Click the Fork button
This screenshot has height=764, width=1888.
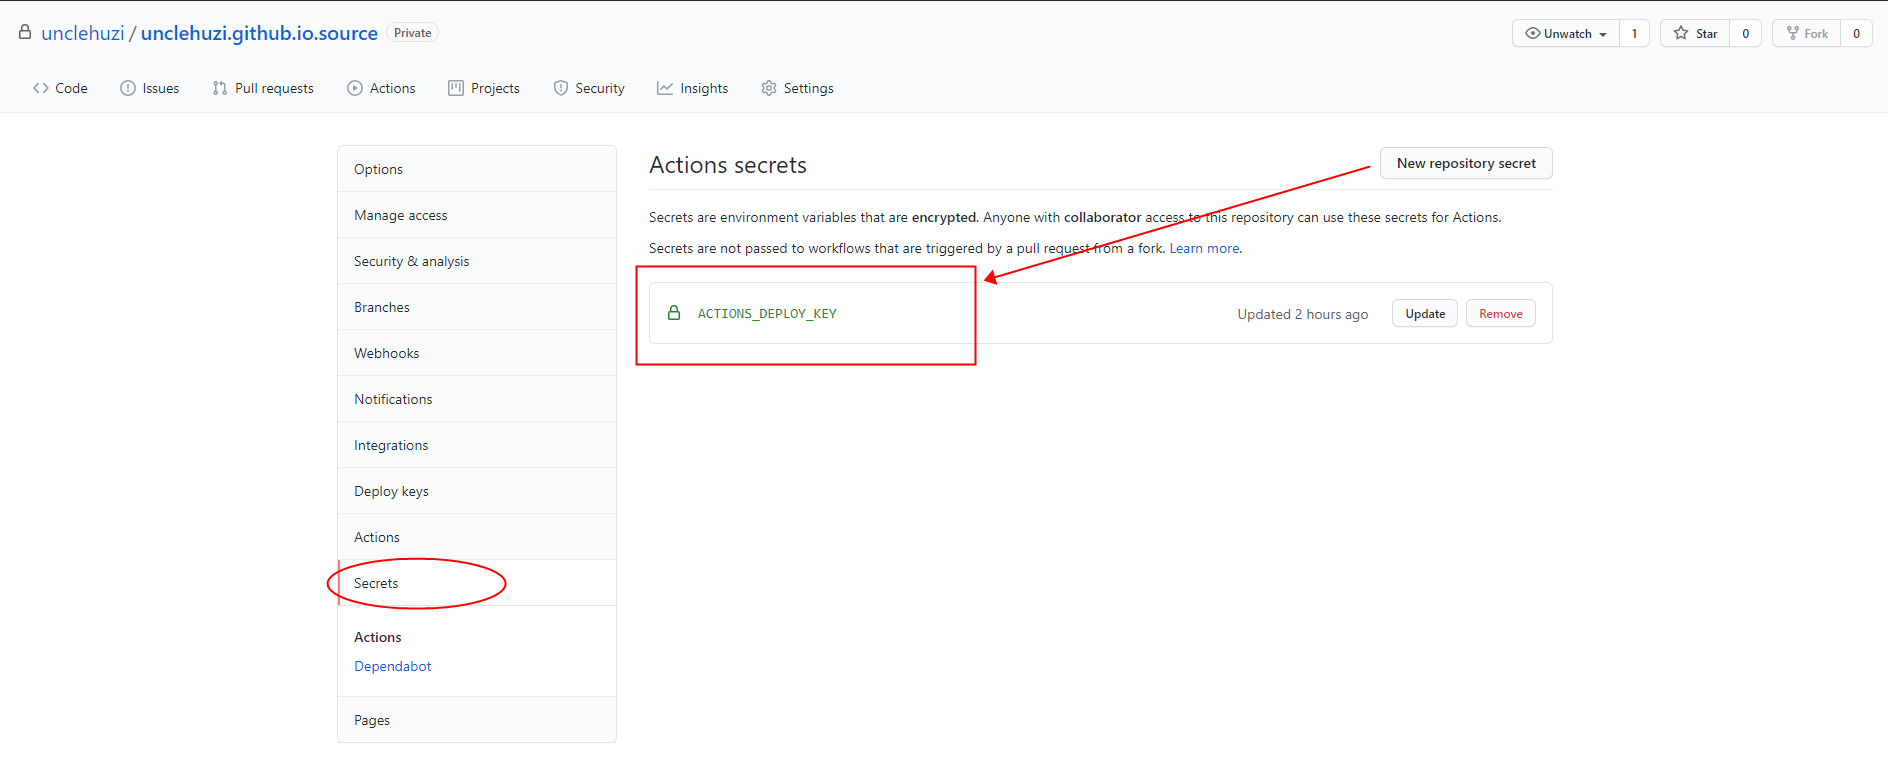(1806, 33)
